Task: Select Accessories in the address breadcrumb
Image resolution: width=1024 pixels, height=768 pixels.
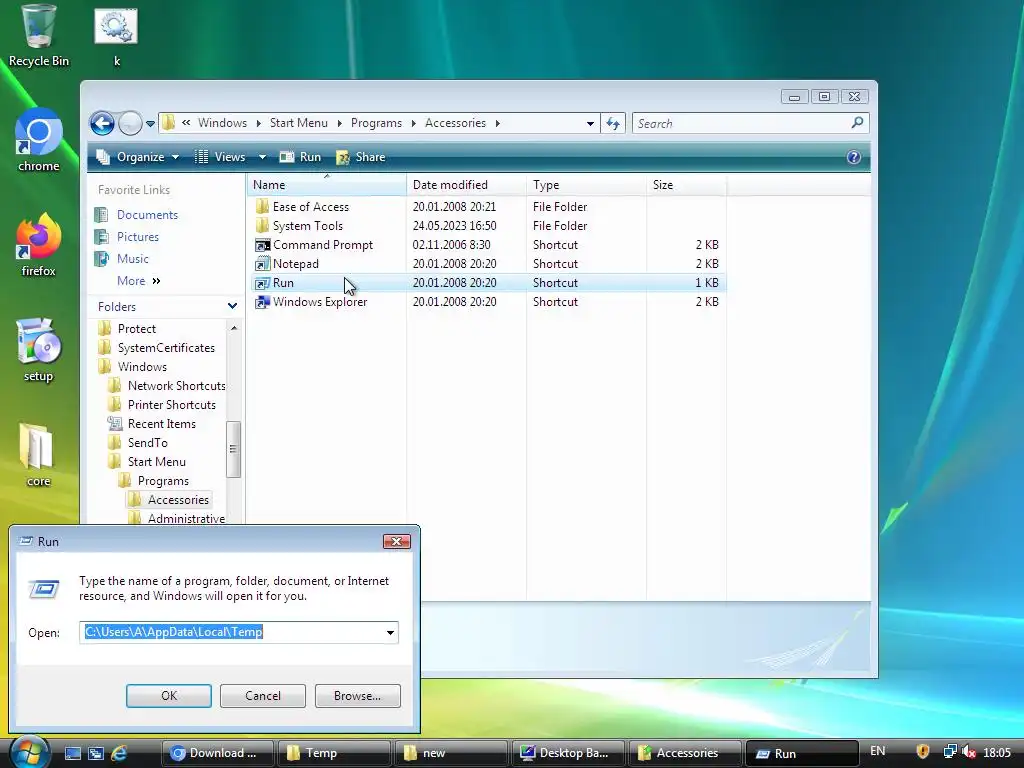Action: click(455, 123)
